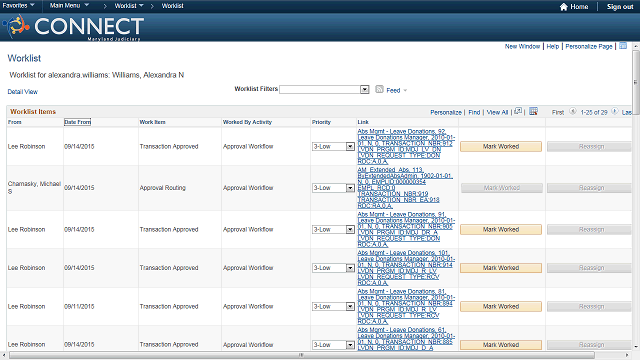Sort by Worked By Activity column header
Image resolution: width=640 pixels, height=360 pixels.
247,122
